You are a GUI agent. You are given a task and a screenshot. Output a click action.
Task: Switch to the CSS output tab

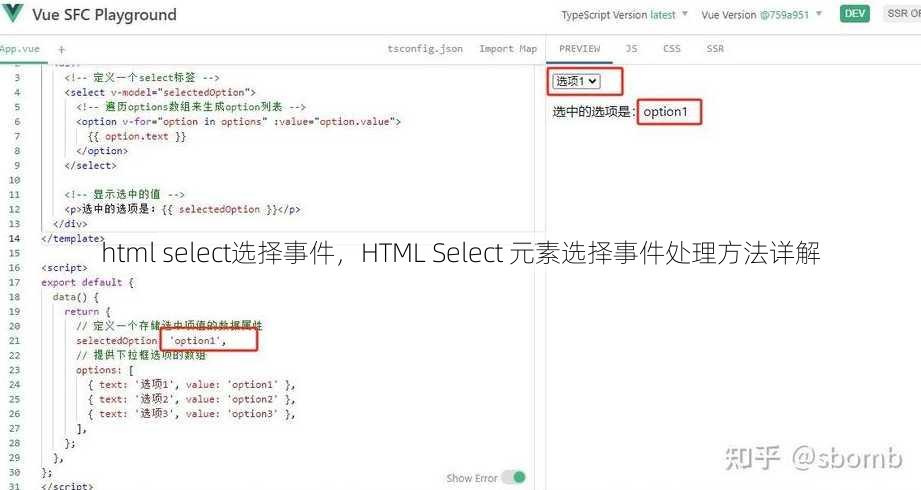[x=672, y=49]
